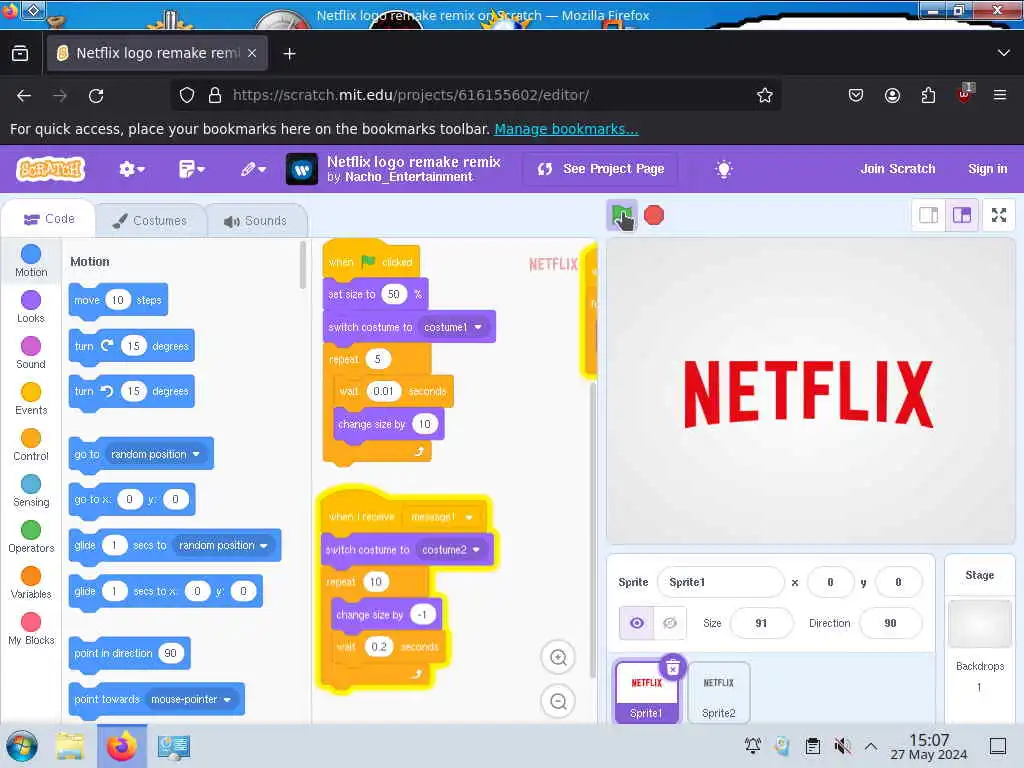Click the green flag to run the project
The image size is (1024, 768).
click(x=621, y=215)
